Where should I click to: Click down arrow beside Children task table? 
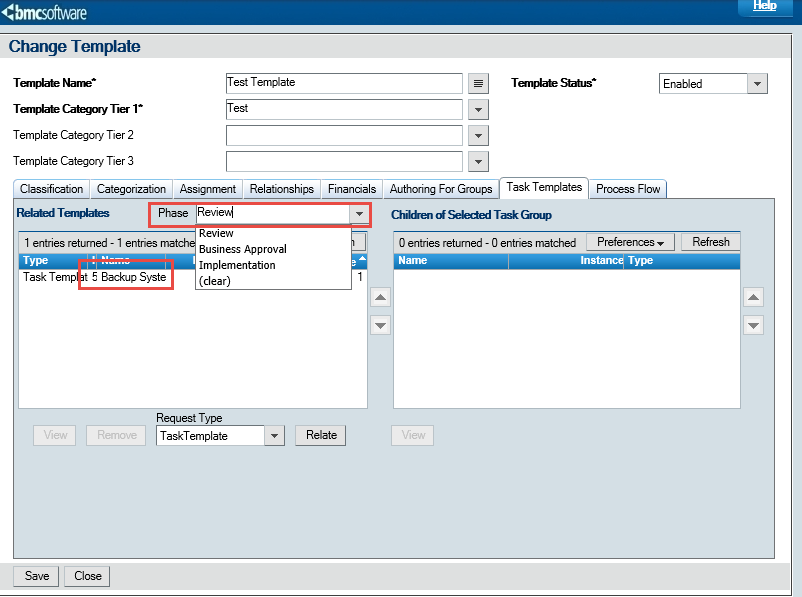754,325
